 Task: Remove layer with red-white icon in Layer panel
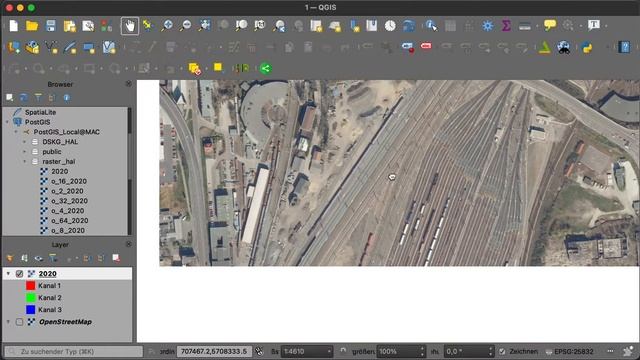point(116,258)
